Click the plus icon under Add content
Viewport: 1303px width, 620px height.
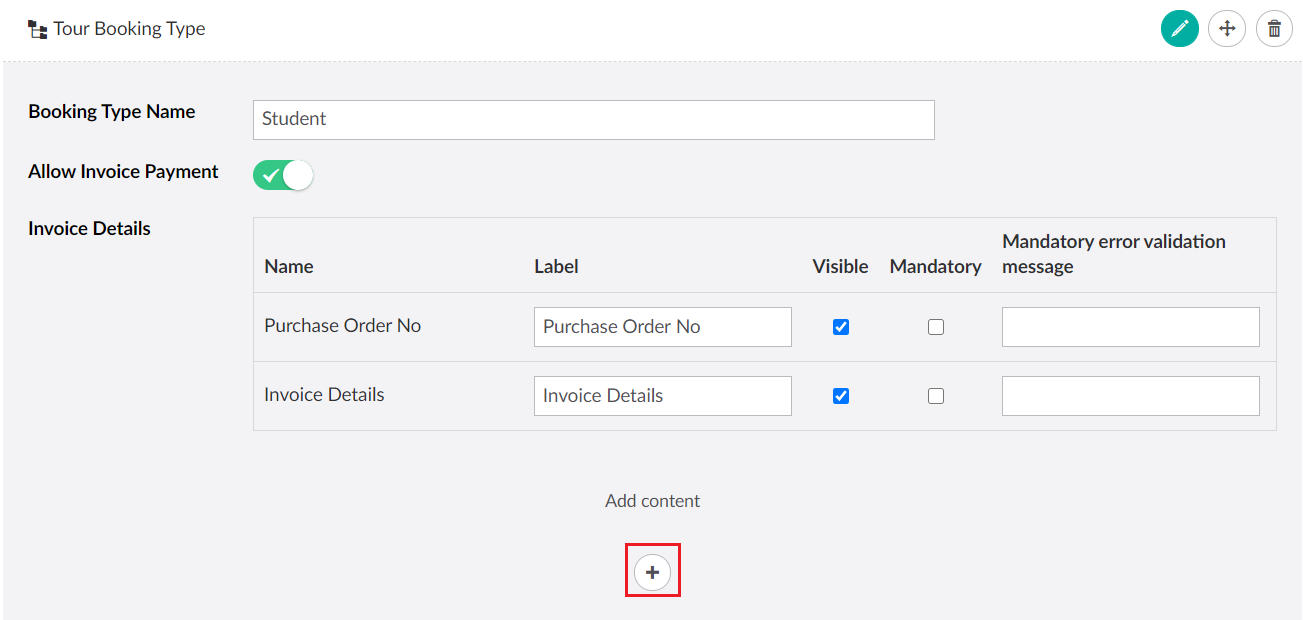click(x=652, y=572)
